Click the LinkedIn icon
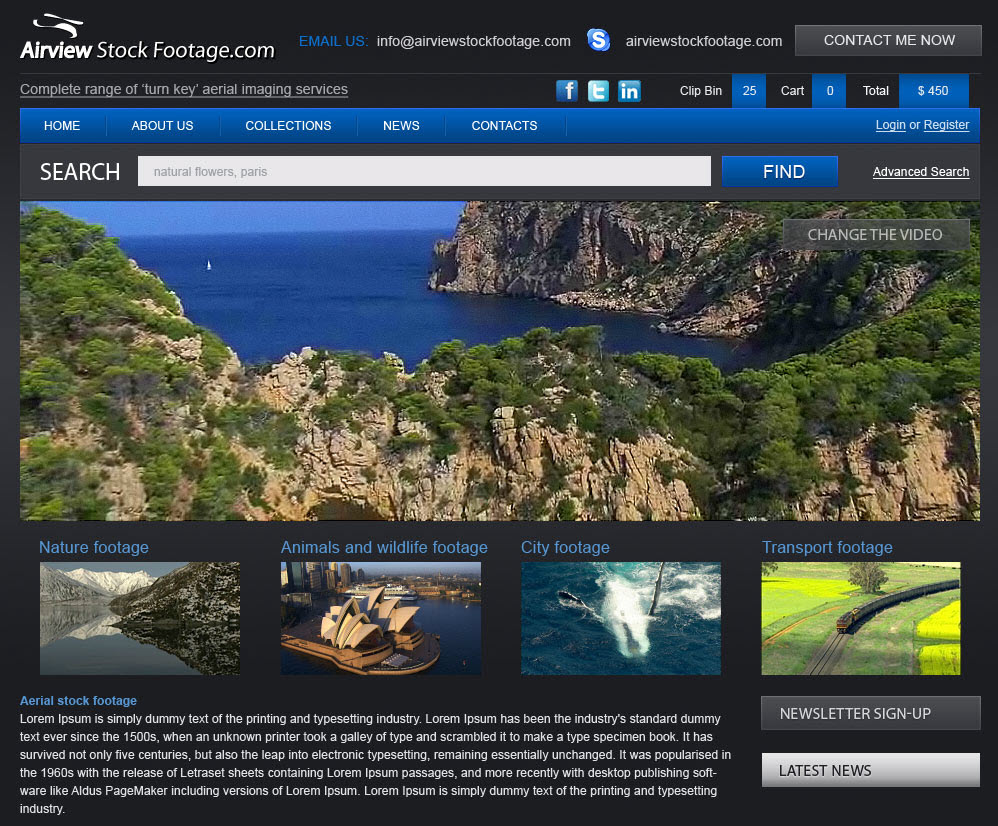This screenshot has width=998, height=826. pyautogui.click(x=629, y=91)
